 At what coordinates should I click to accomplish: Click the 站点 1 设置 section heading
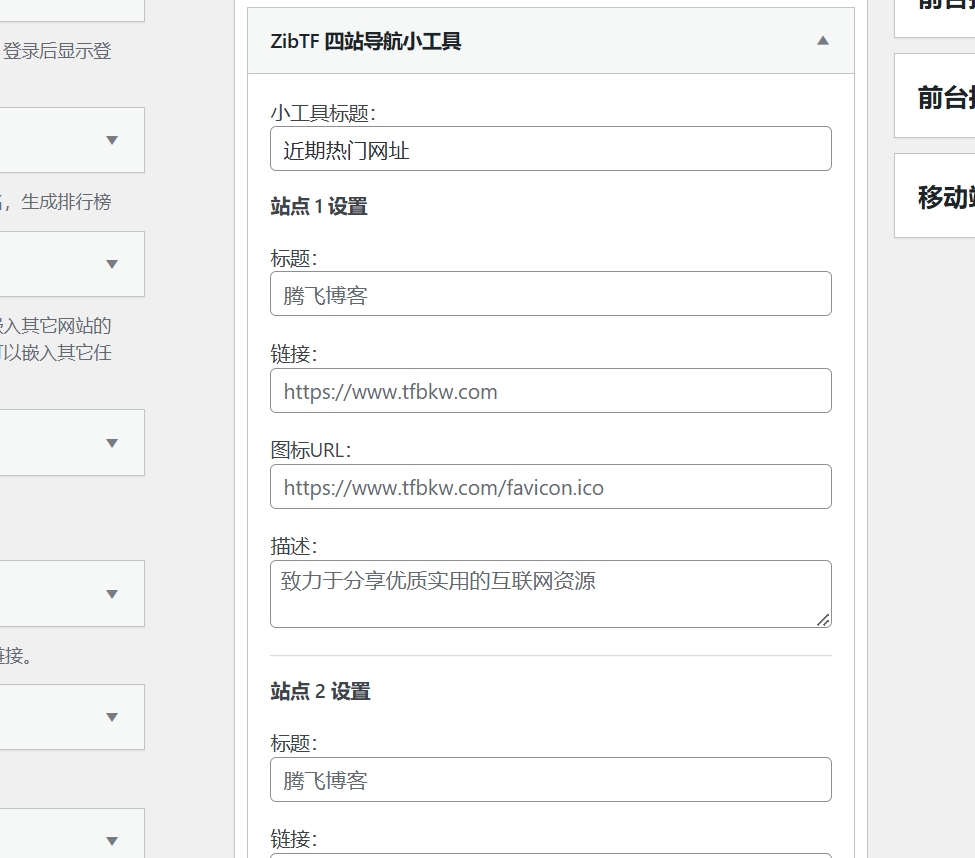coord(320,207)
